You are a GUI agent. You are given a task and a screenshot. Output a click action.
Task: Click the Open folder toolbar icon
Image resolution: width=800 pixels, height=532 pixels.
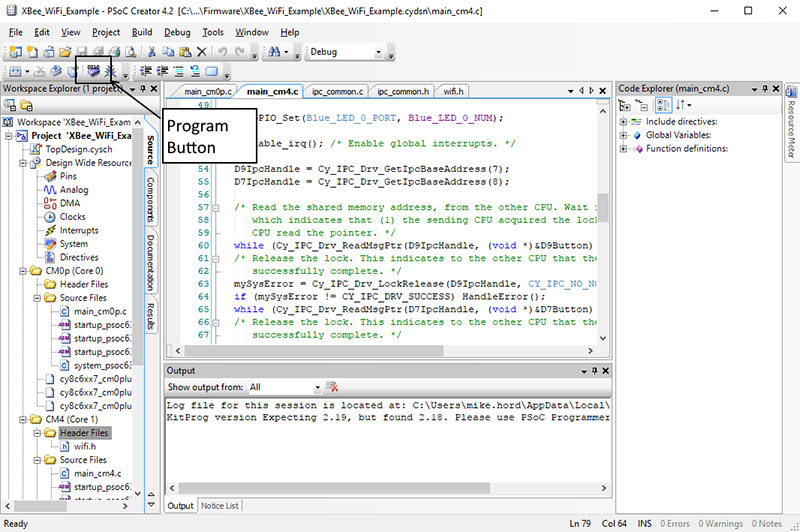[65, 52]
